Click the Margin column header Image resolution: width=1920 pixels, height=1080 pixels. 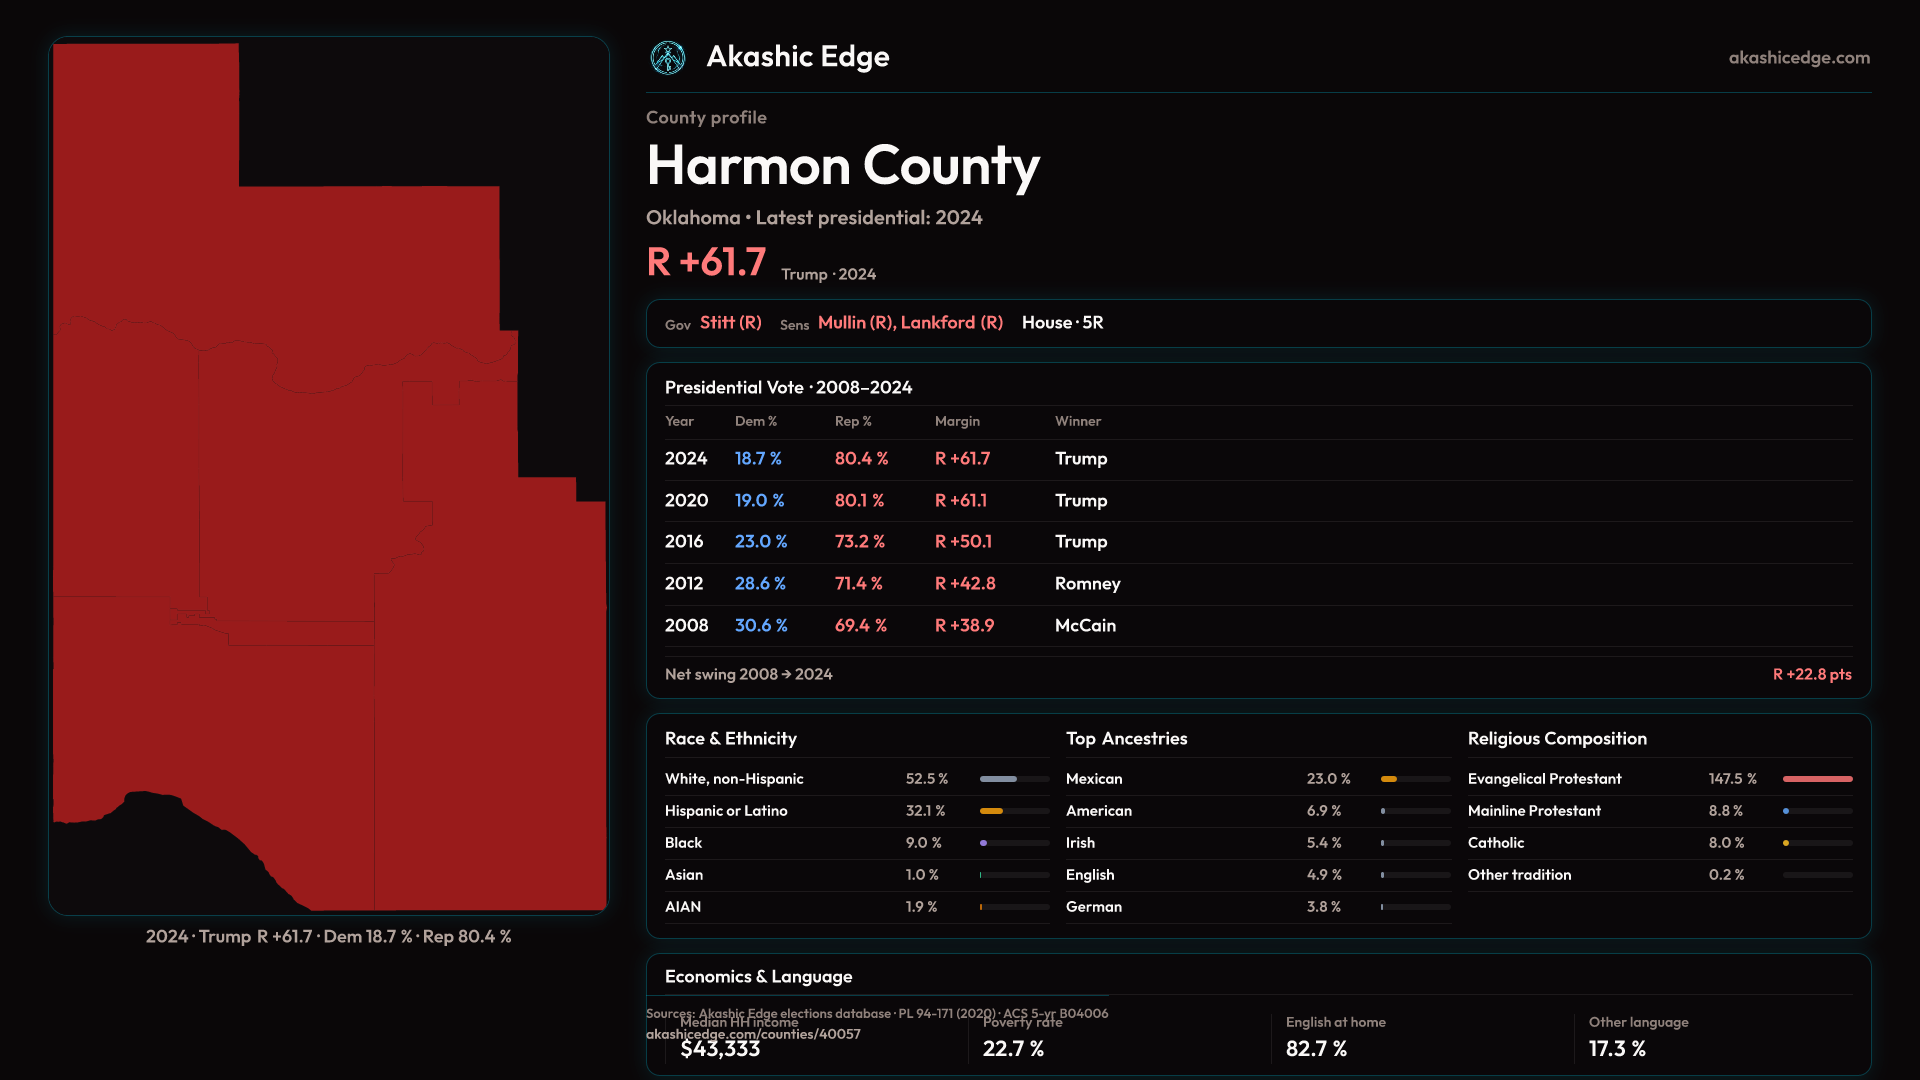(x=956, y=422)
